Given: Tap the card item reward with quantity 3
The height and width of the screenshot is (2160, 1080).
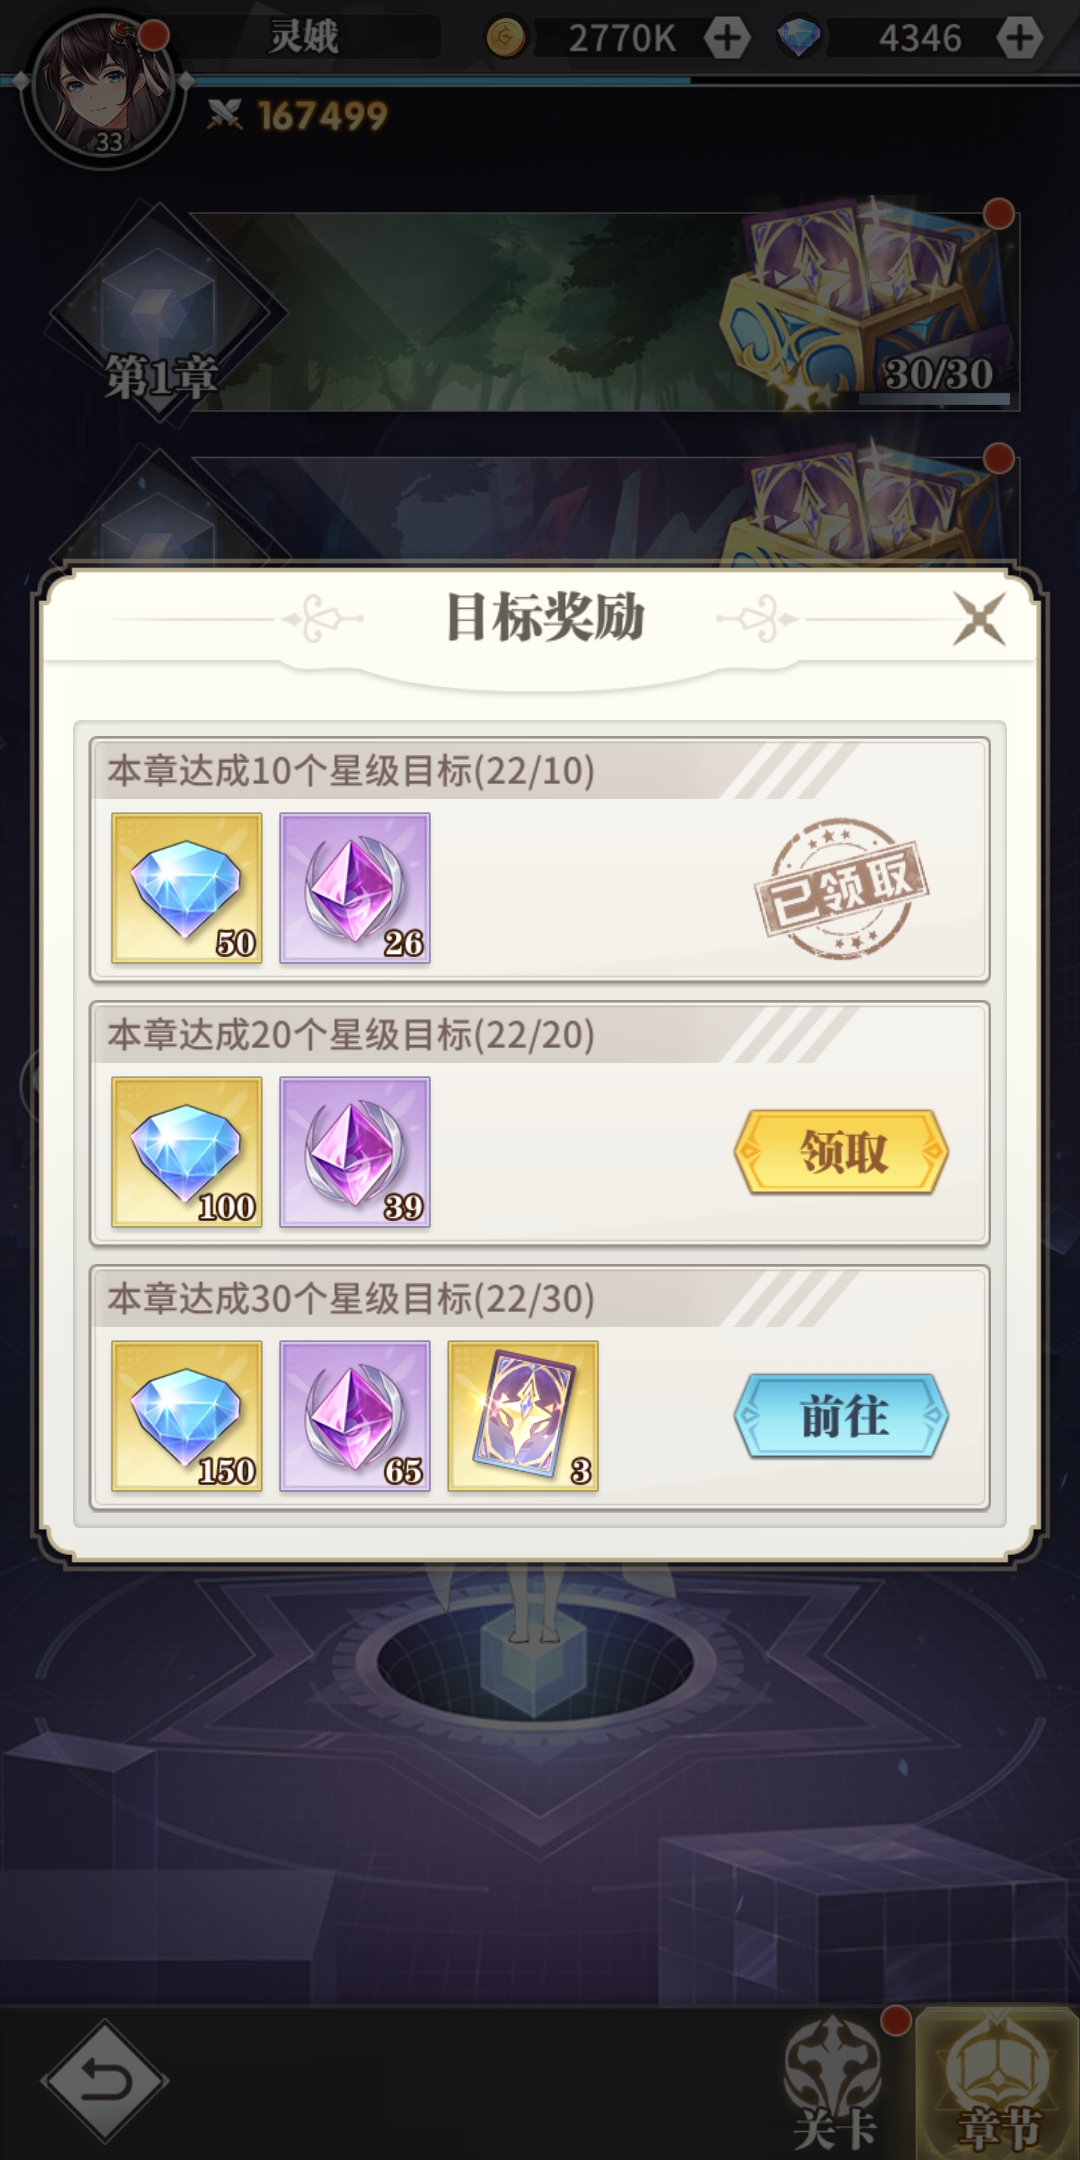Looking at the screenshot, I should pos(523,1416).
